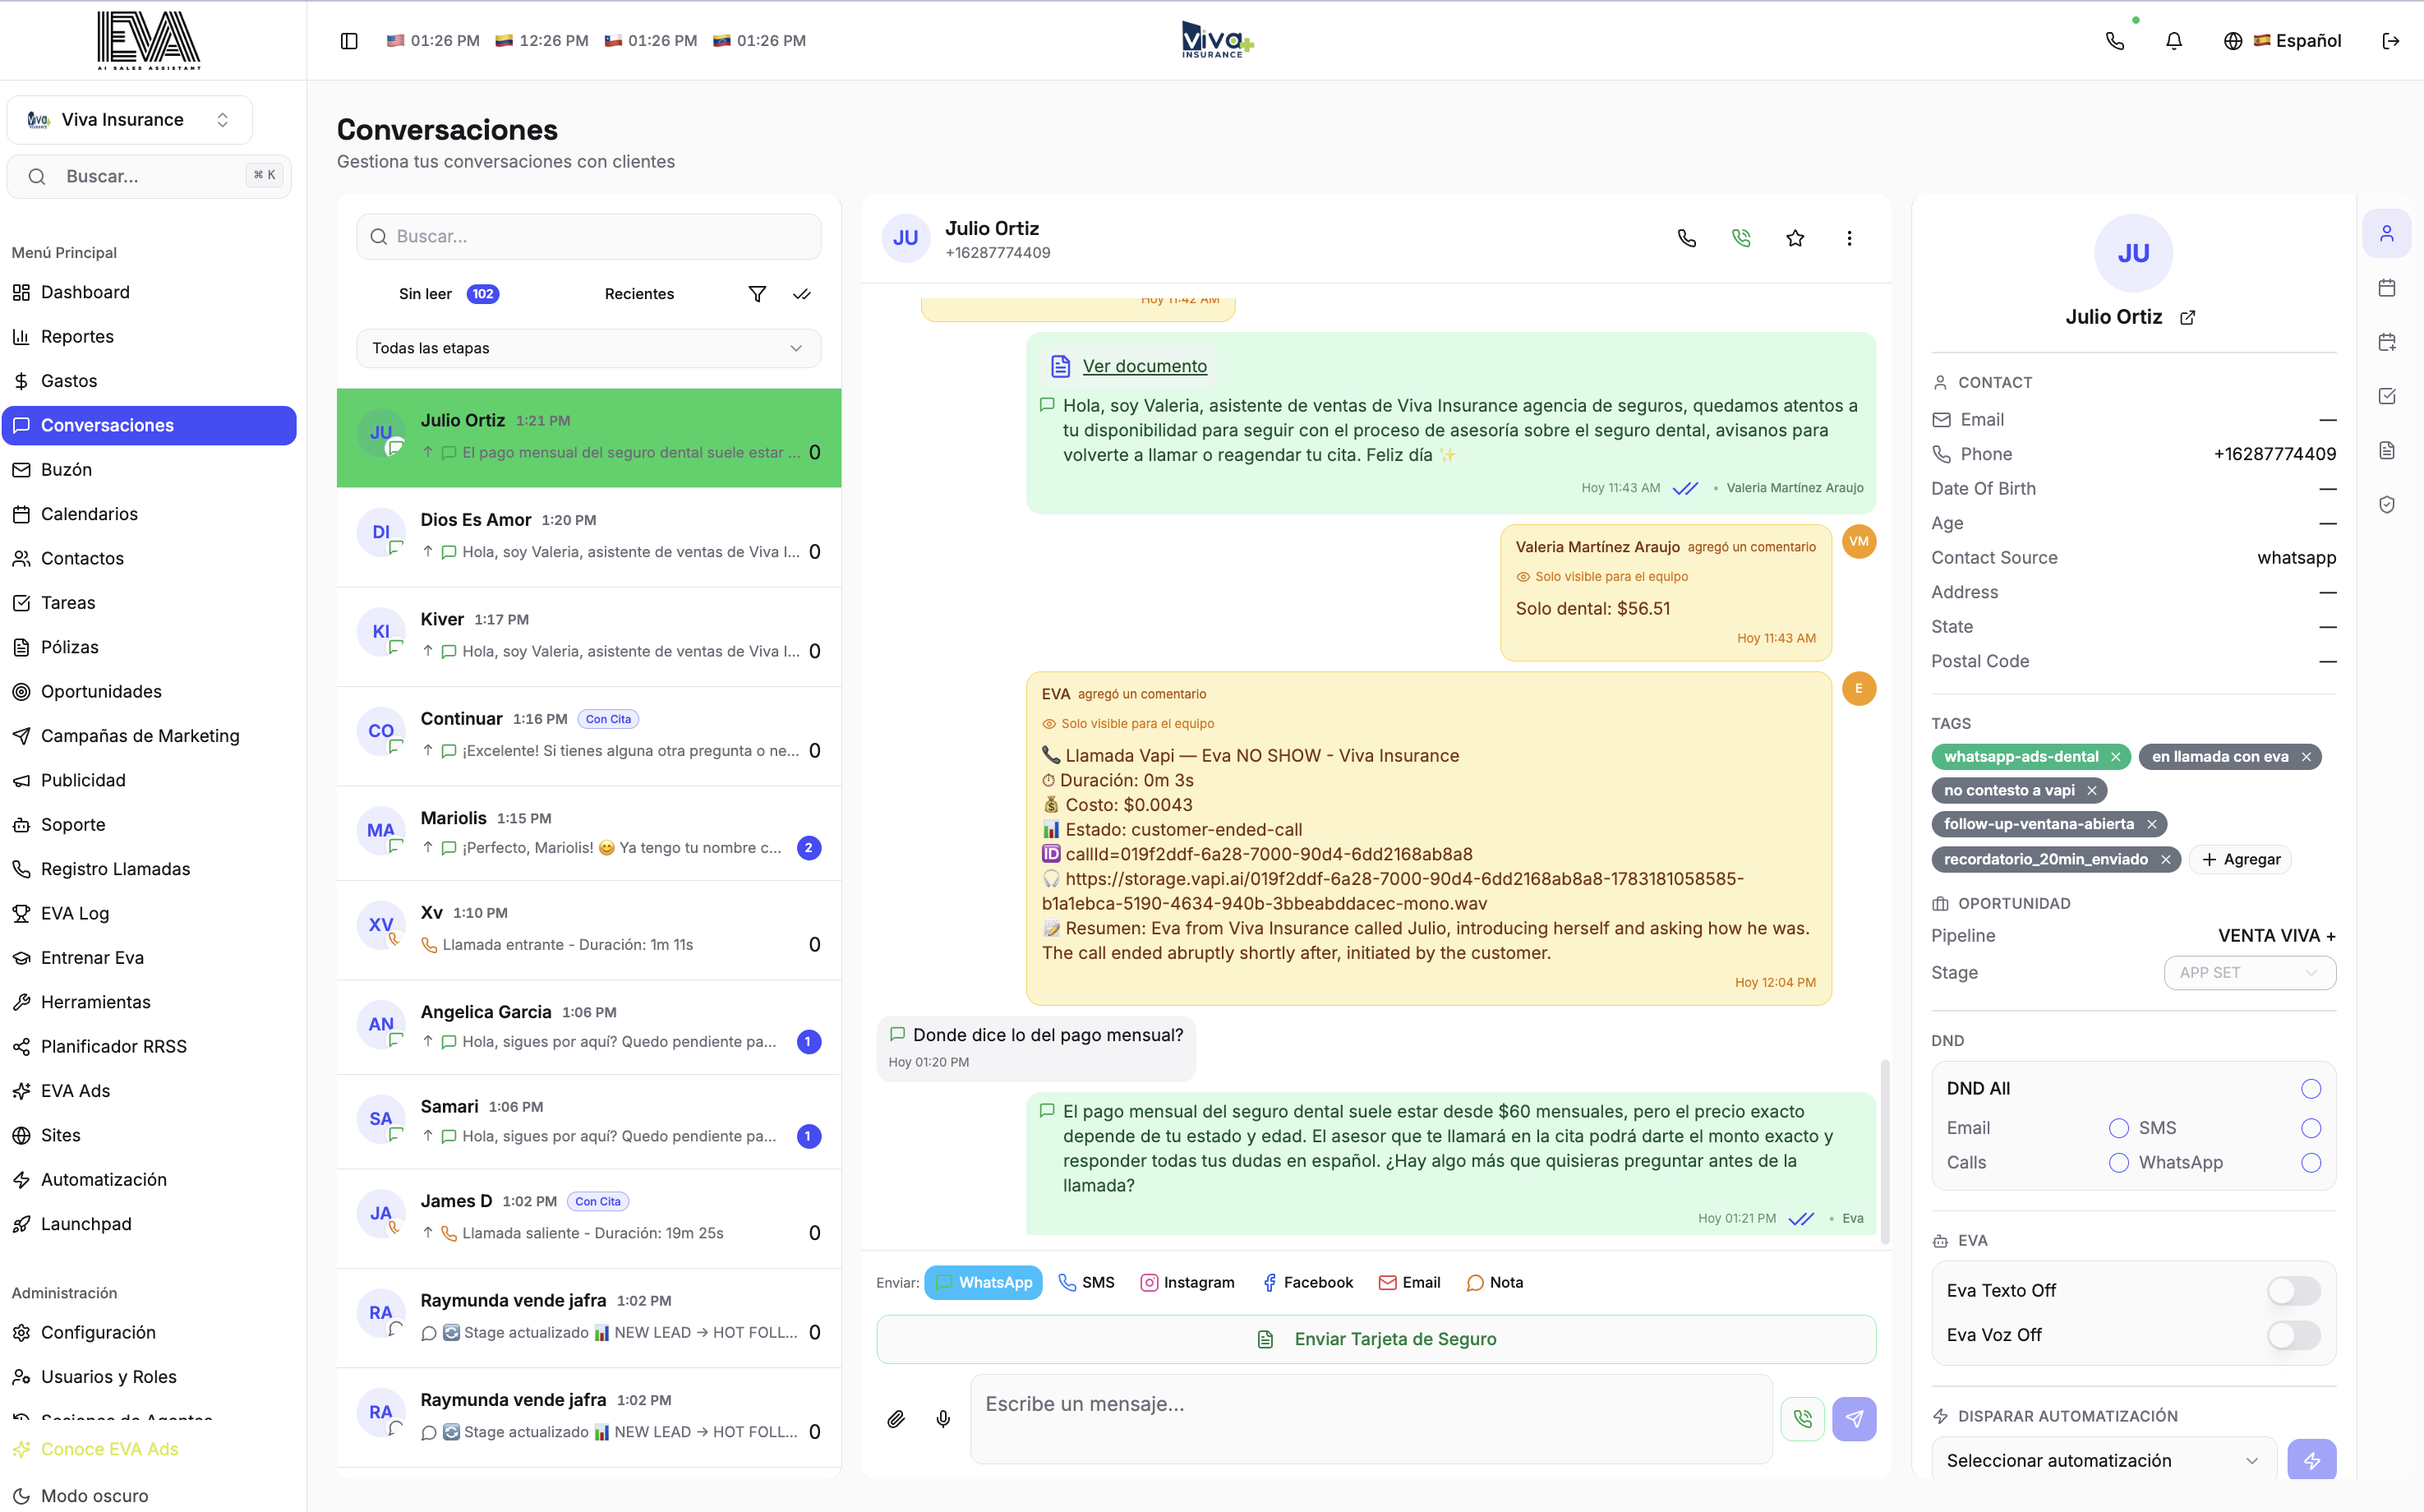The image size is (2424, 1512).
Task: Open the 'Seleccionar automatización' dropdown
Action: pyautogui.click(x=2103, y=1461)
